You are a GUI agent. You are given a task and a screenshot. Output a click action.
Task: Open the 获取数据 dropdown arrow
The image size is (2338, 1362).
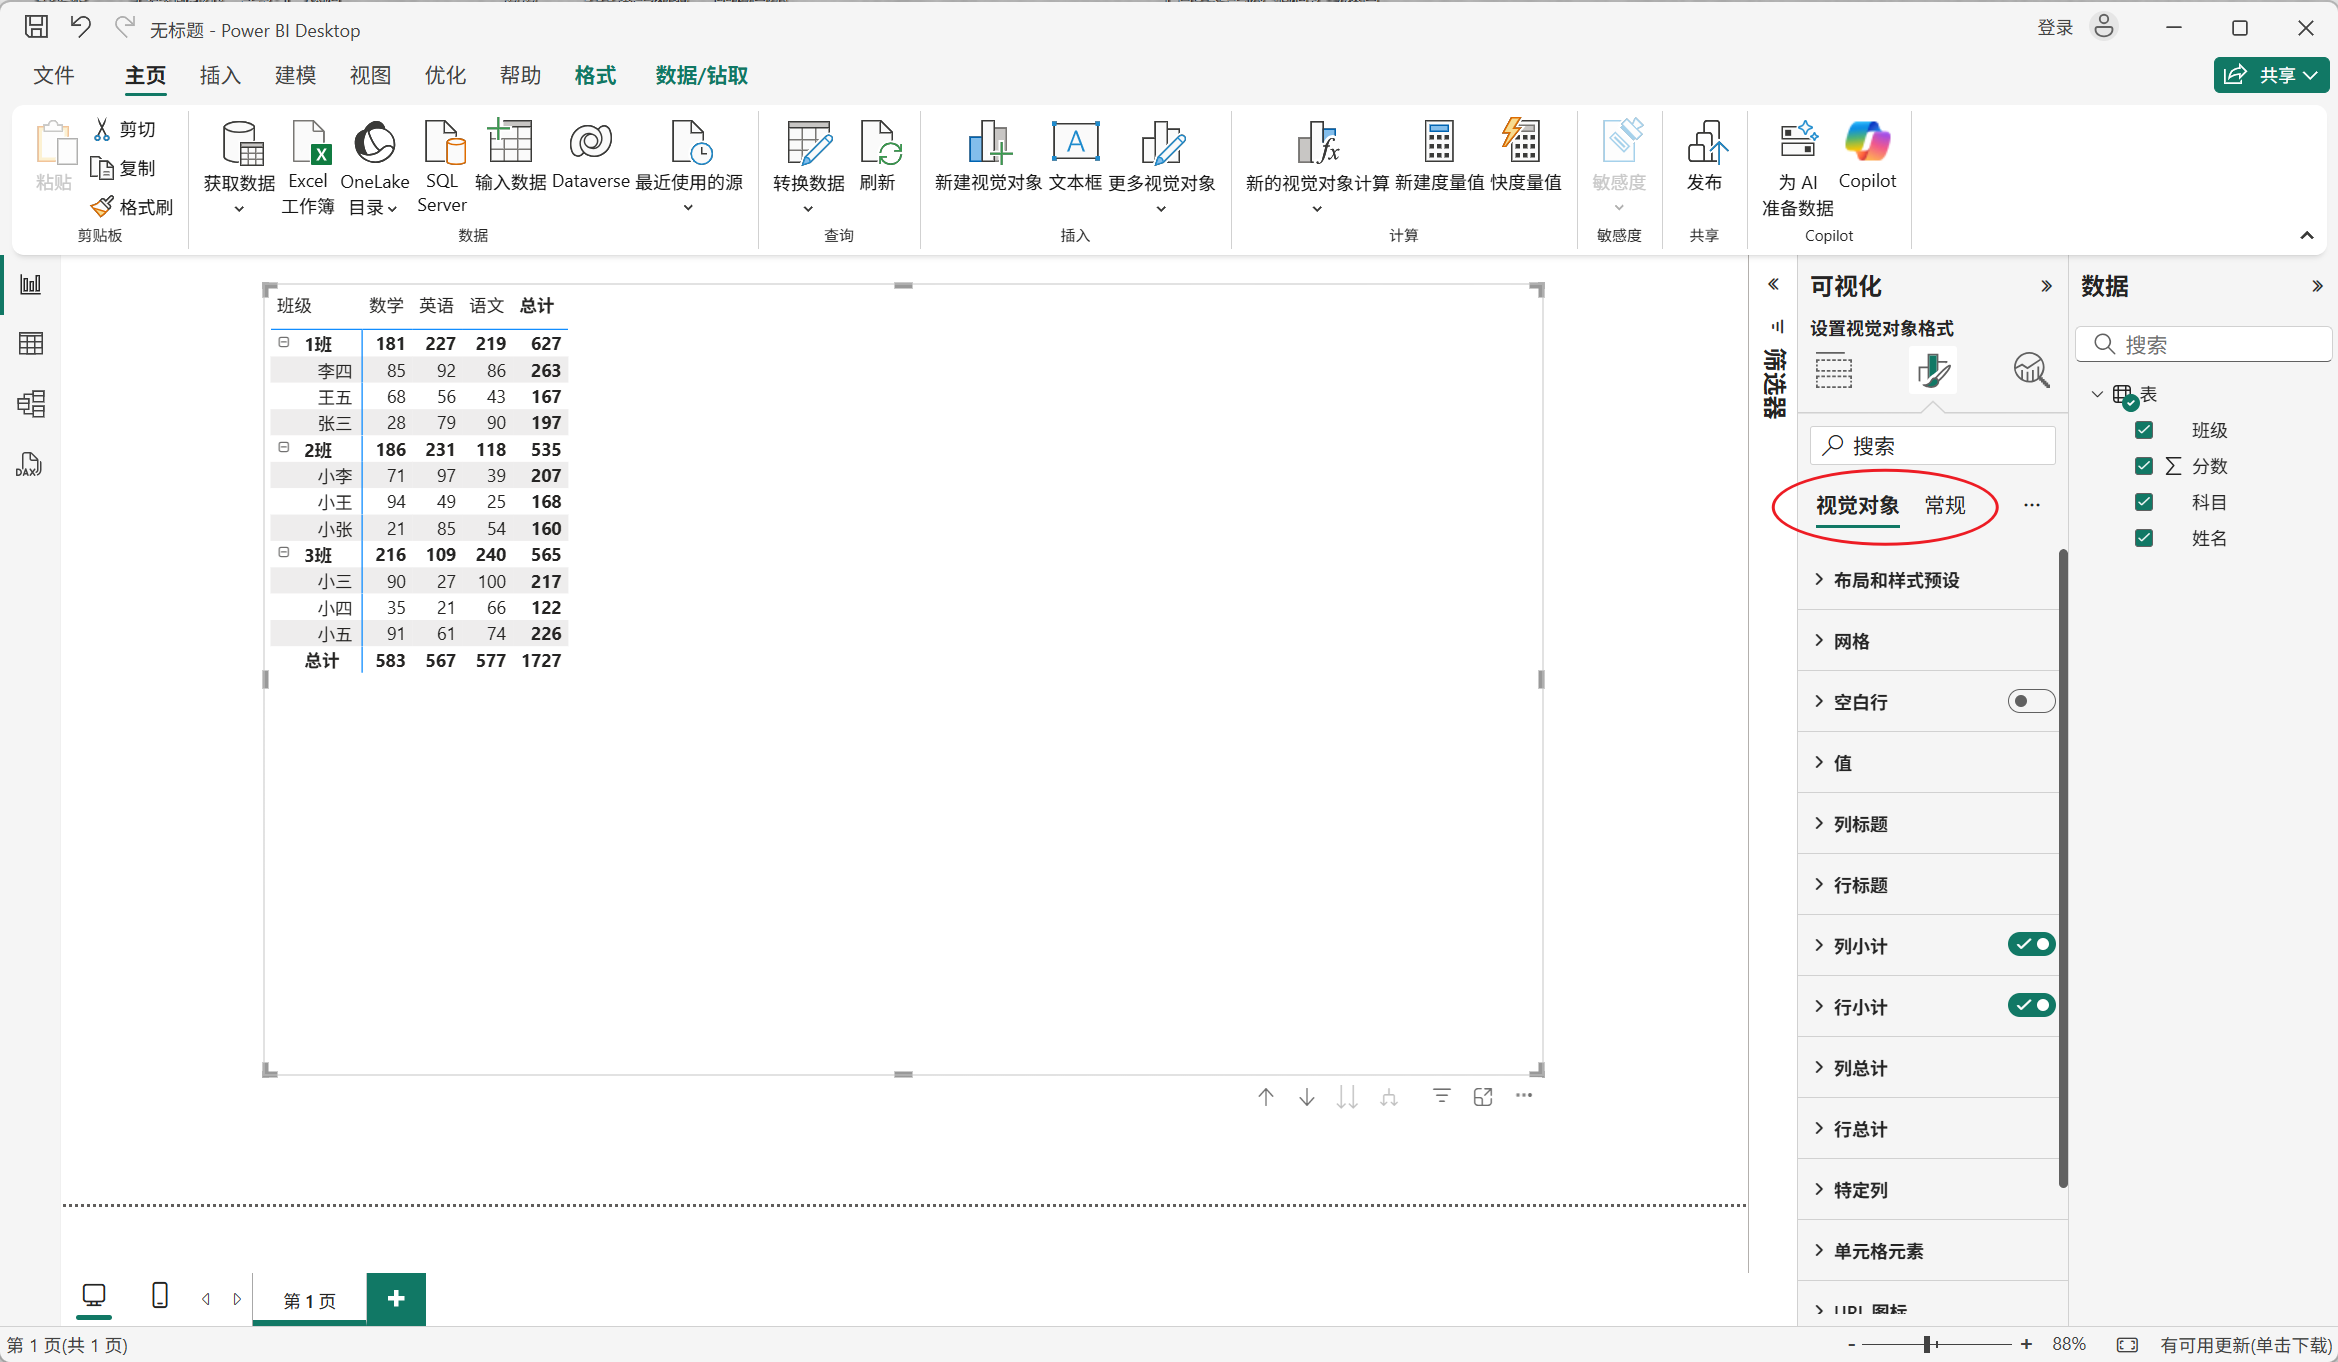tap(239, 209)
